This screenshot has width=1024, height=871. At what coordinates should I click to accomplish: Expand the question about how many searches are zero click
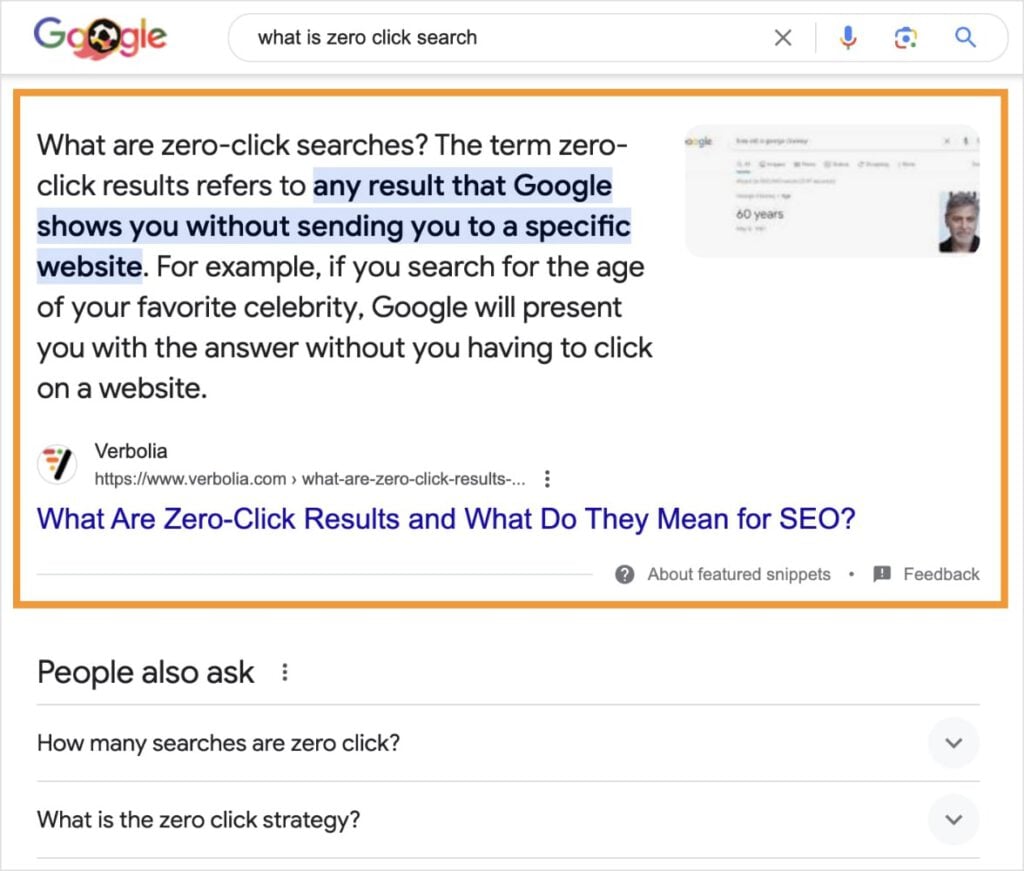953,743
